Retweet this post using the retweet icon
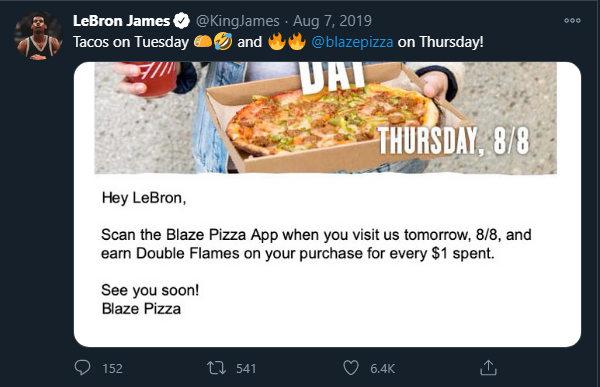 [x=217, y=368]
